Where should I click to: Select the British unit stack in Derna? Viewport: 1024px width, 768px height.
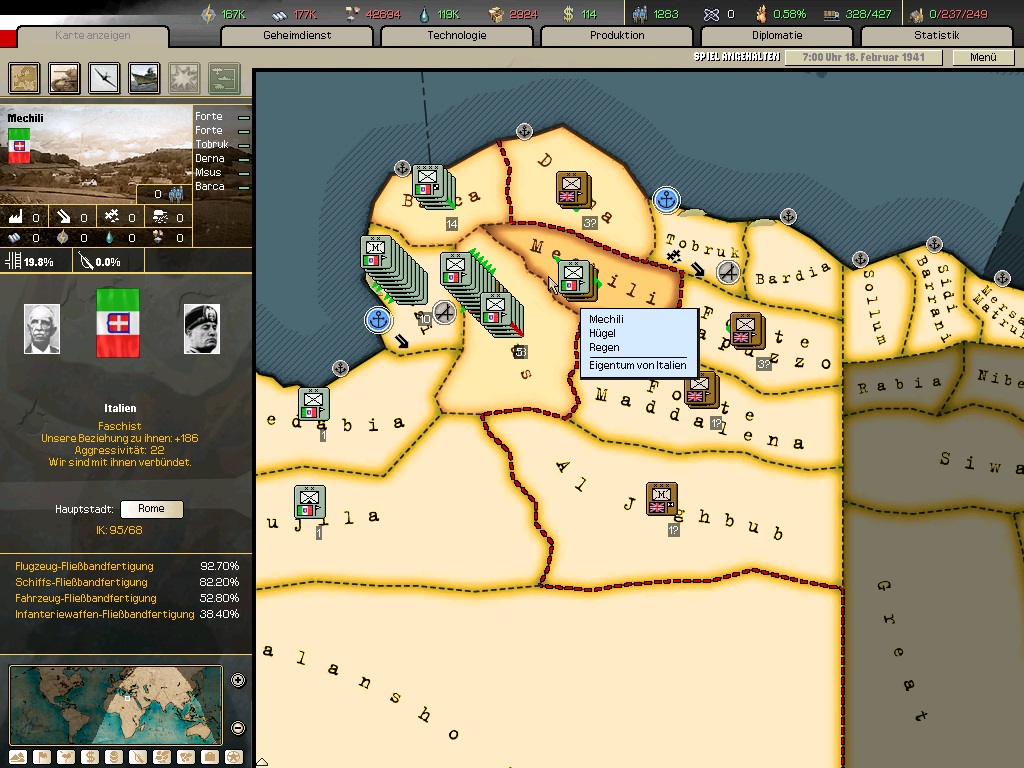[x=573, y=190]
